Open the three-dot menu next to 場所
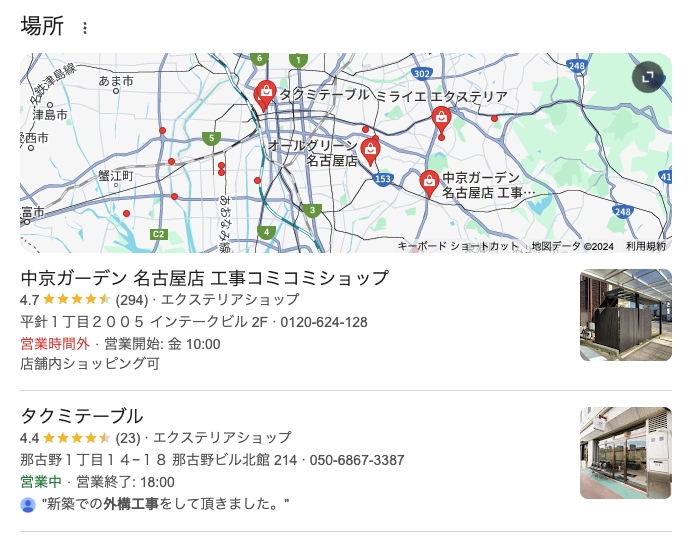 (85, 28)
